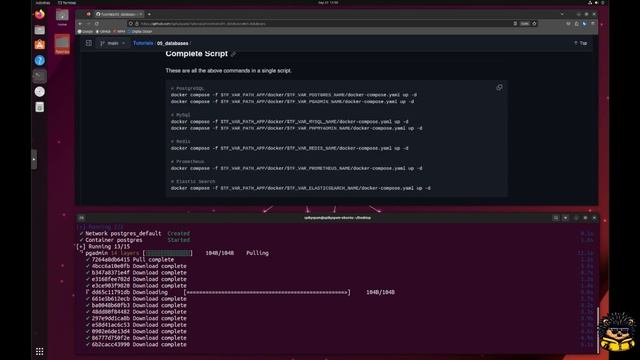Click the docker-compose PGADMIN_NAME command line

292,102
